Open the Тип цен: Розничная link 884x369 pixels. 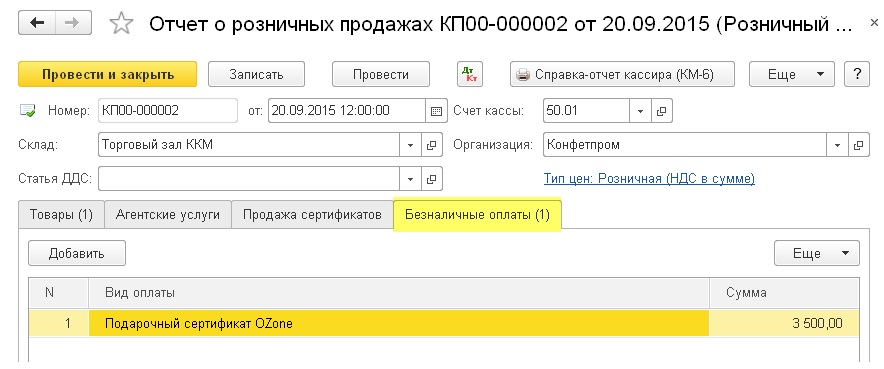click(x=649, y=179)
